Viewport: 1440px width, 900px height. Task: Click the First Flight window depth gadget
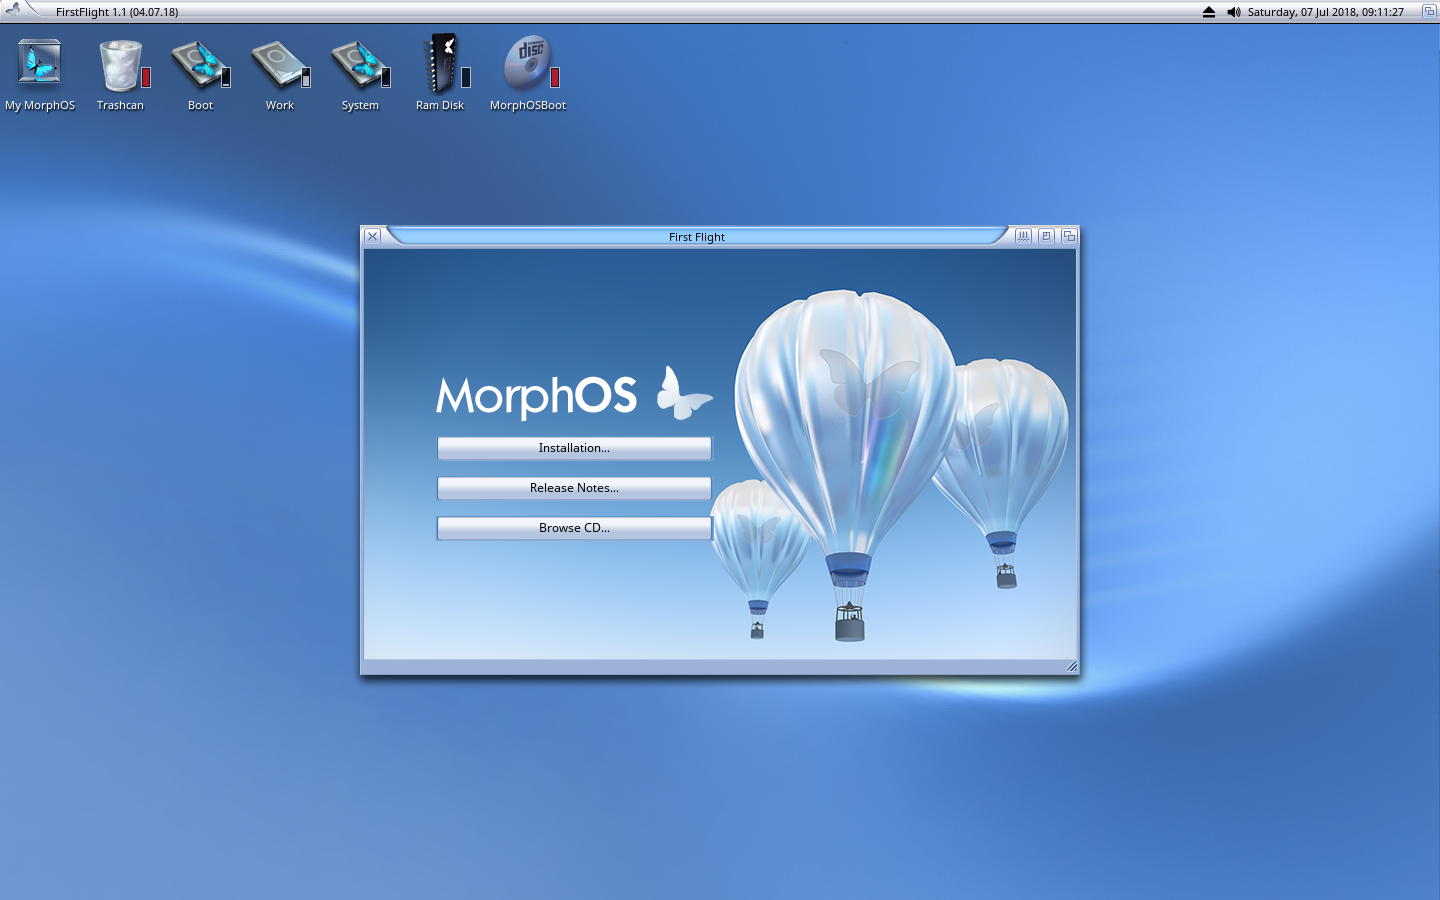(1069, 236)
